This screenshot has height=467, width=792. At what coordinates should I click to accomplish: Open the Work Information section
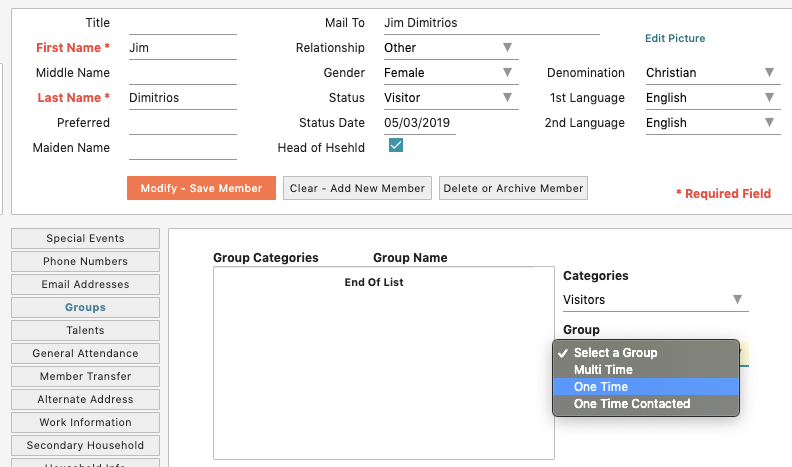pyautogui.click(x=85, y=422)
